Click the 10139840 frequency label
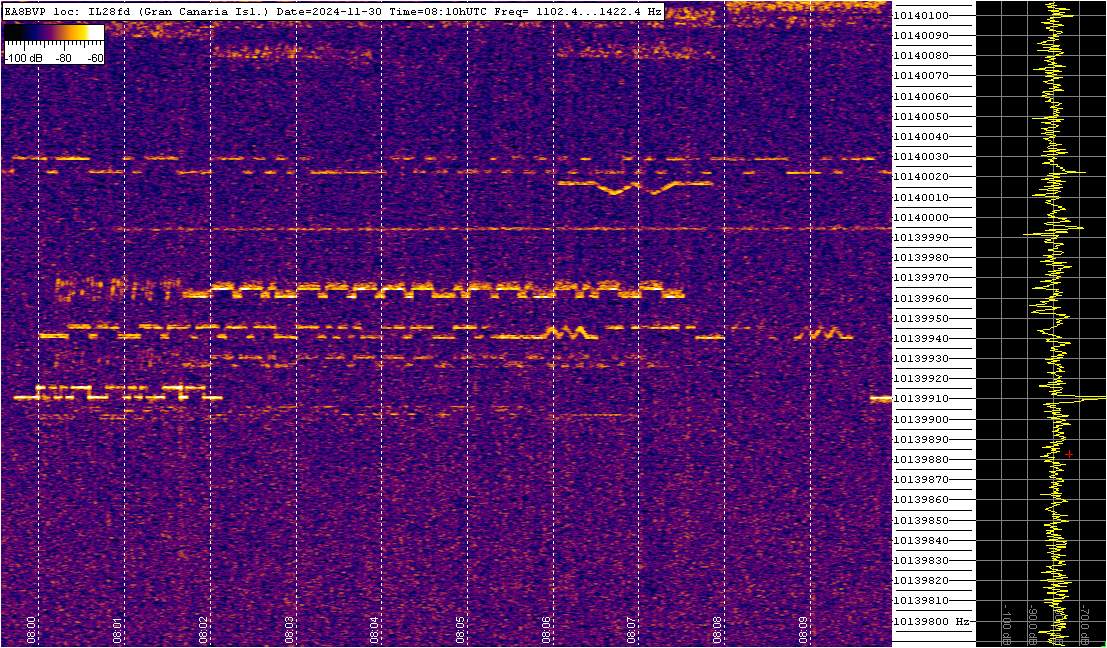 921,541
